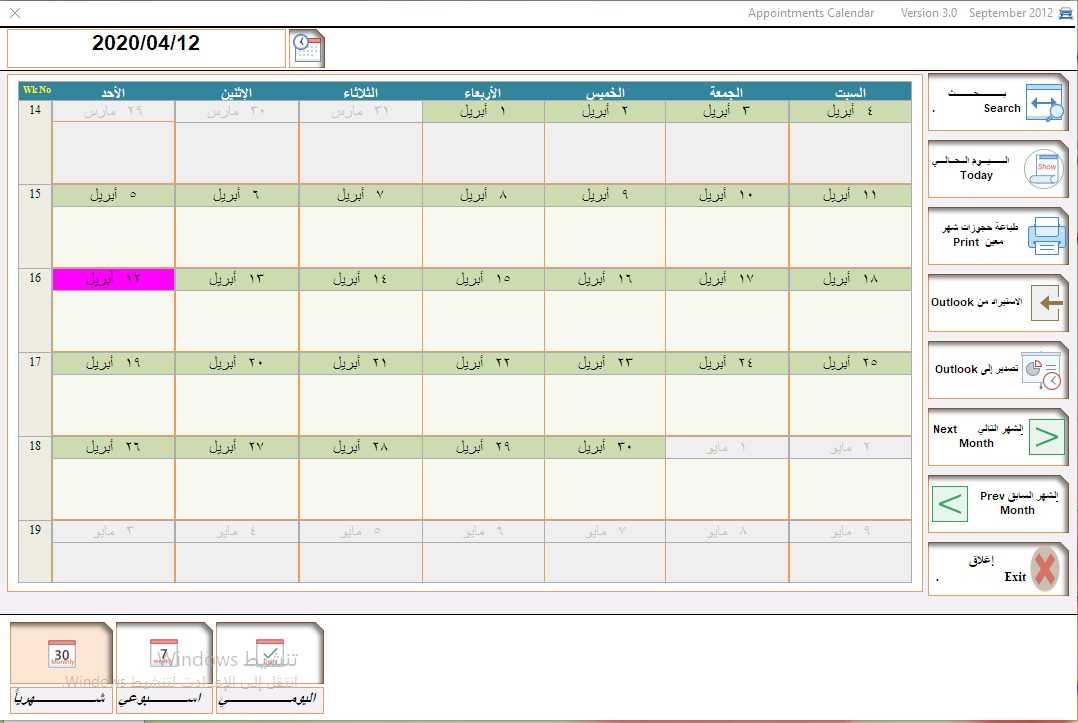Click the car icon in title bar
Screen dimensions: 1078x723
[x=1066, y=13]
